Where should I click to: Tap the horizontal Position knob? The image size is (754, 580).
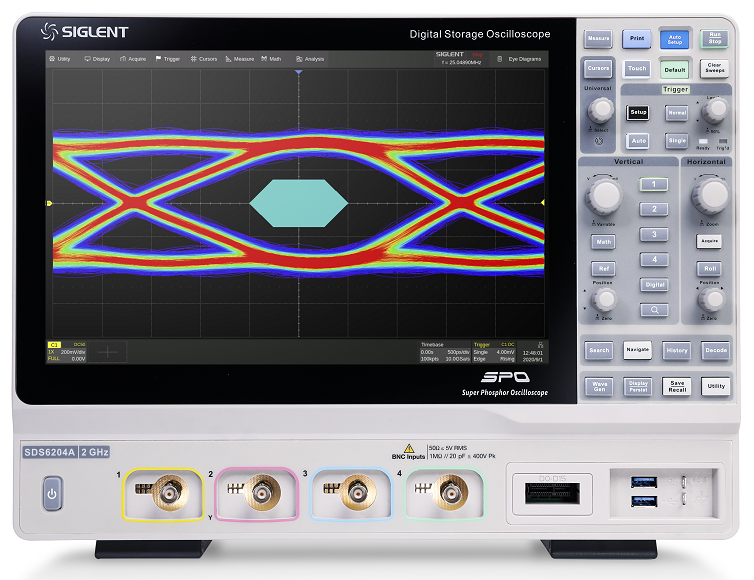click(x=711, y=300)
